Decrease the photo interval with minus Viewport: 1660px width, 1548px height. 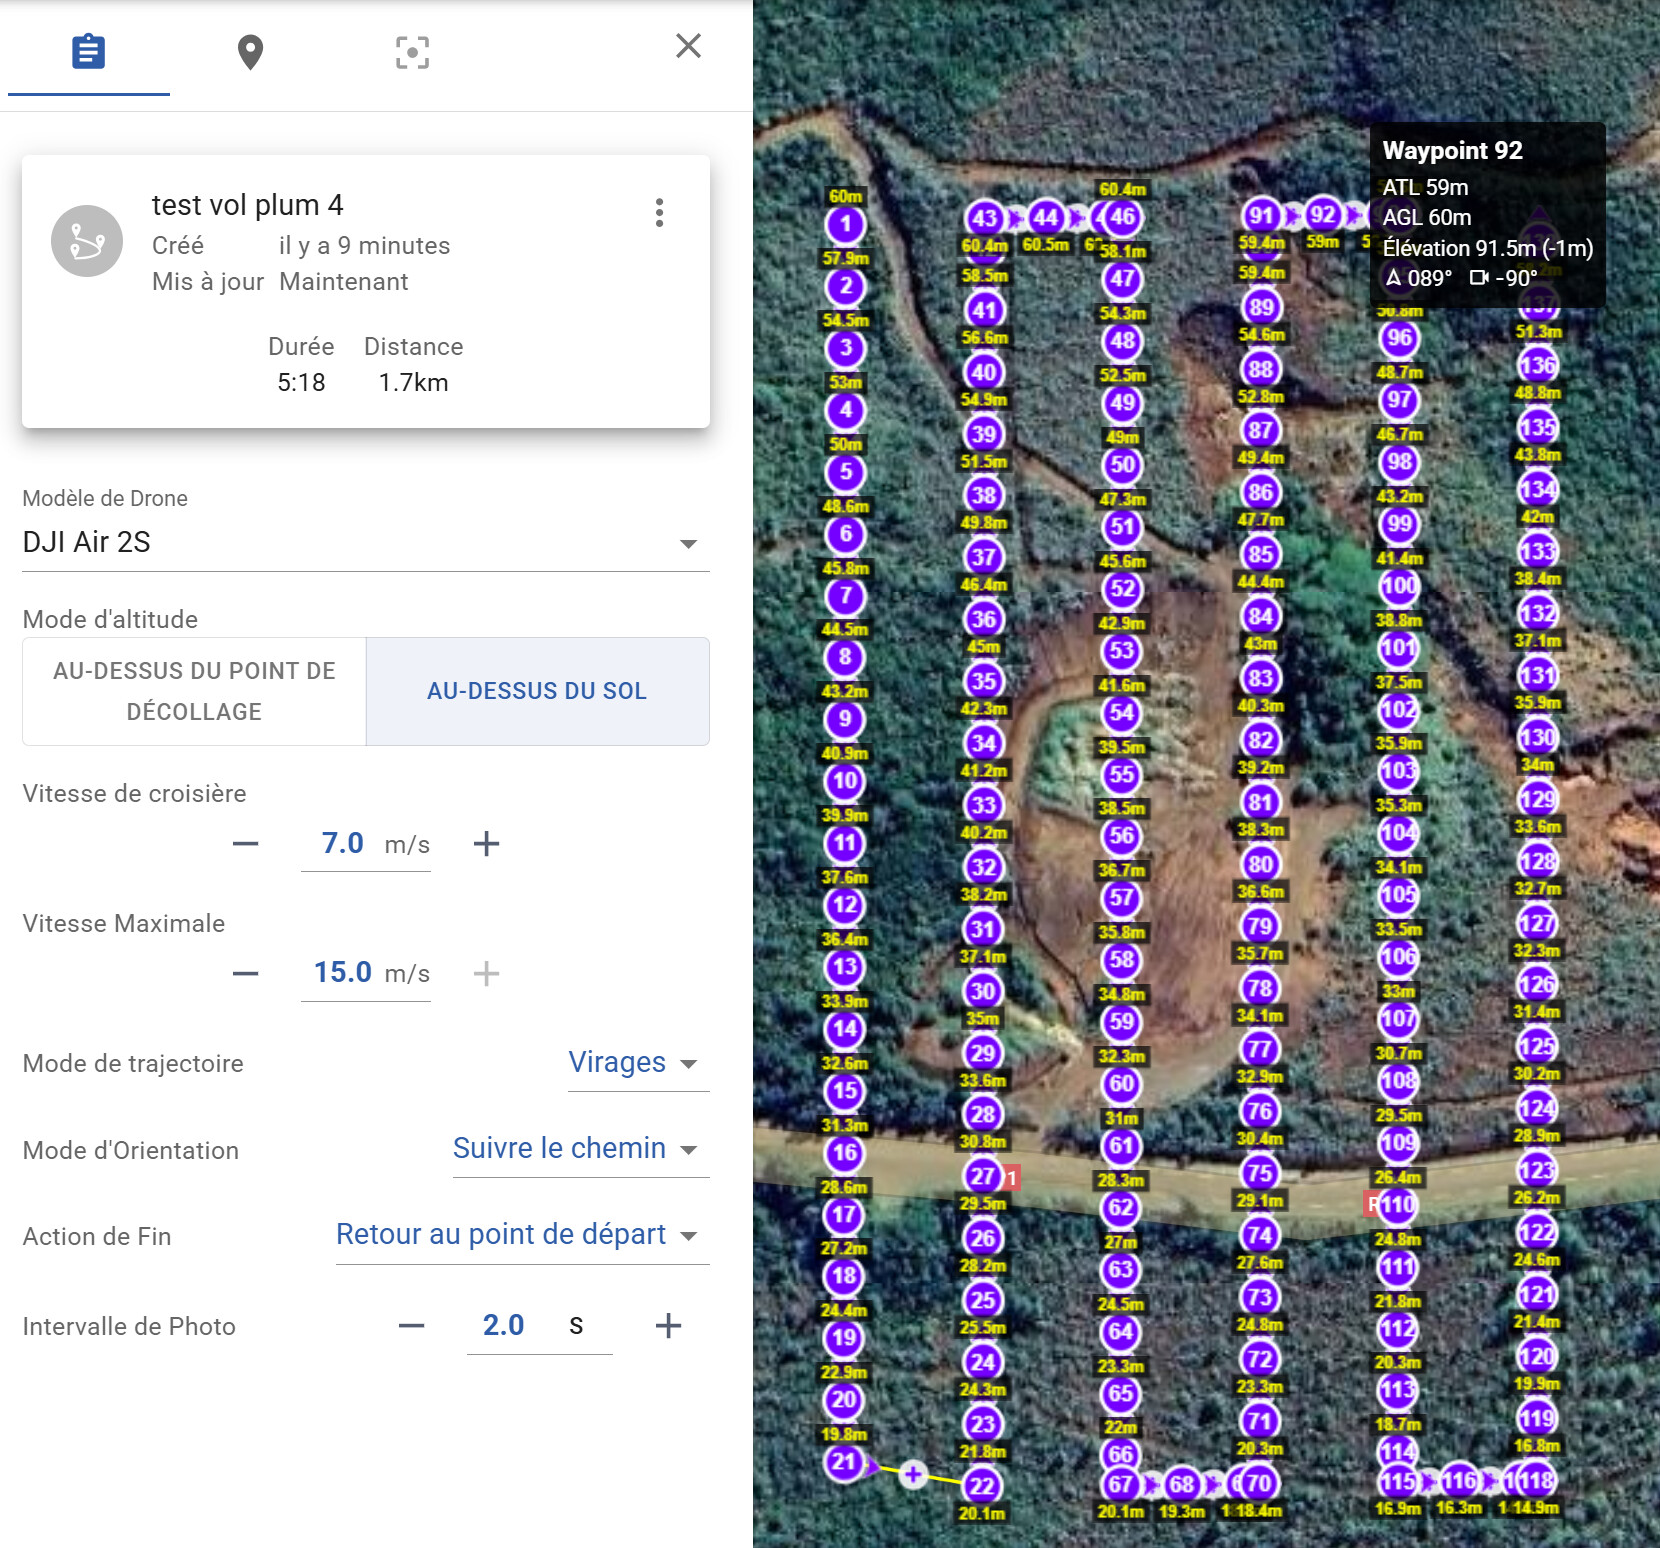411,1326
